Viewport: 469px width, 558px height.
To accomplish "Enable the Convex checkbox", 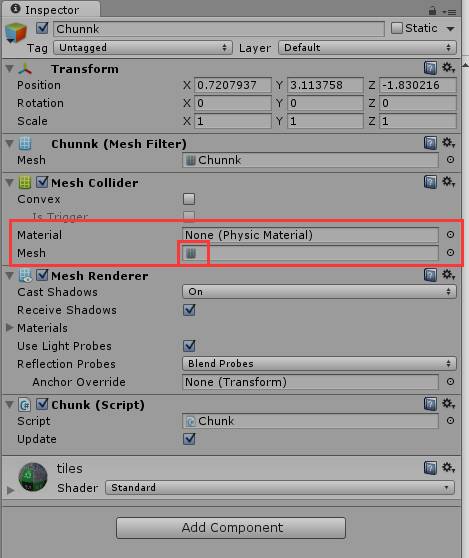I will (189, 199).
